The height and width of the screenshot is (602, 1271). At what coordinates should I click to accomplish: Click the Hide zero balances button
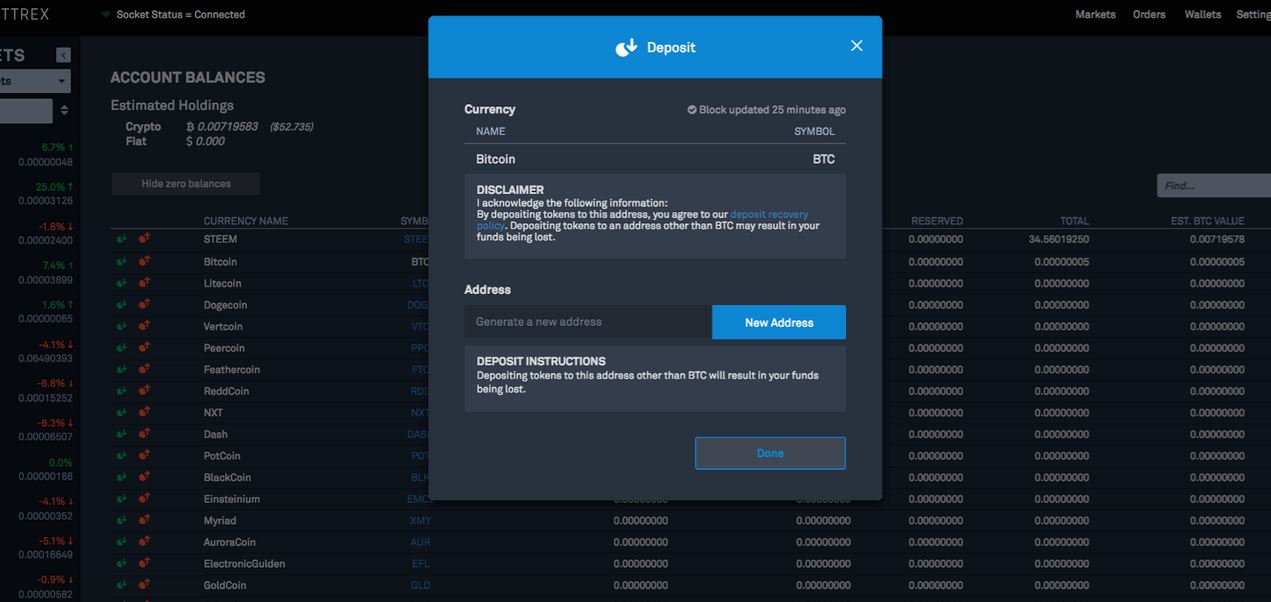tap(186, 184)
